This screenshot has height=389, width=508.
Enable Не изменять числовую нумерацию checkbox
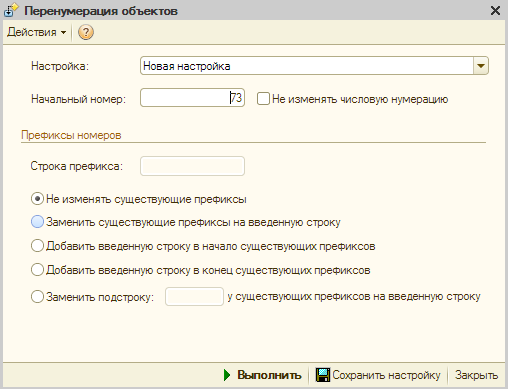pos(263,99)
